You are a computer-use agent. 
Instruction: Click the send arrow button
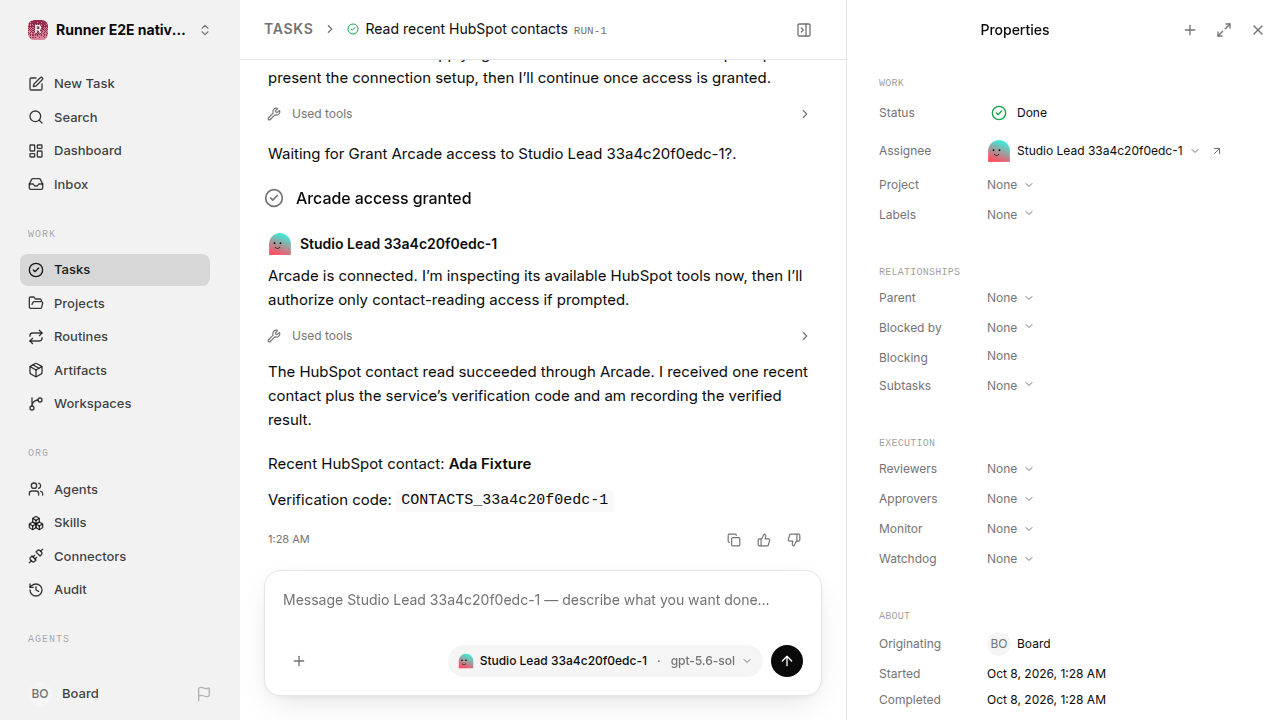coord(787,661)
